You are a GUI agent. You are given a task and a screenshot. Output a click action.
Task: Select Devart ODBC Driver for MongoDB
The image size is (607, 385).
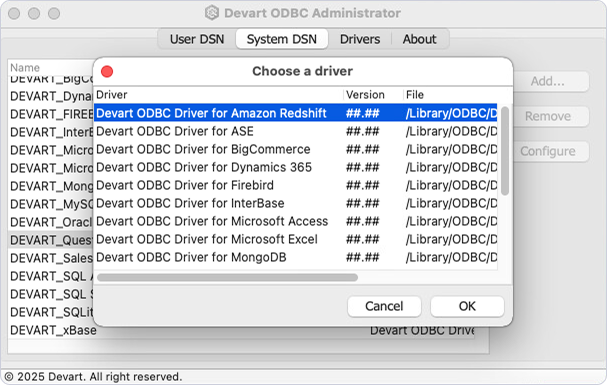[296, 257]
